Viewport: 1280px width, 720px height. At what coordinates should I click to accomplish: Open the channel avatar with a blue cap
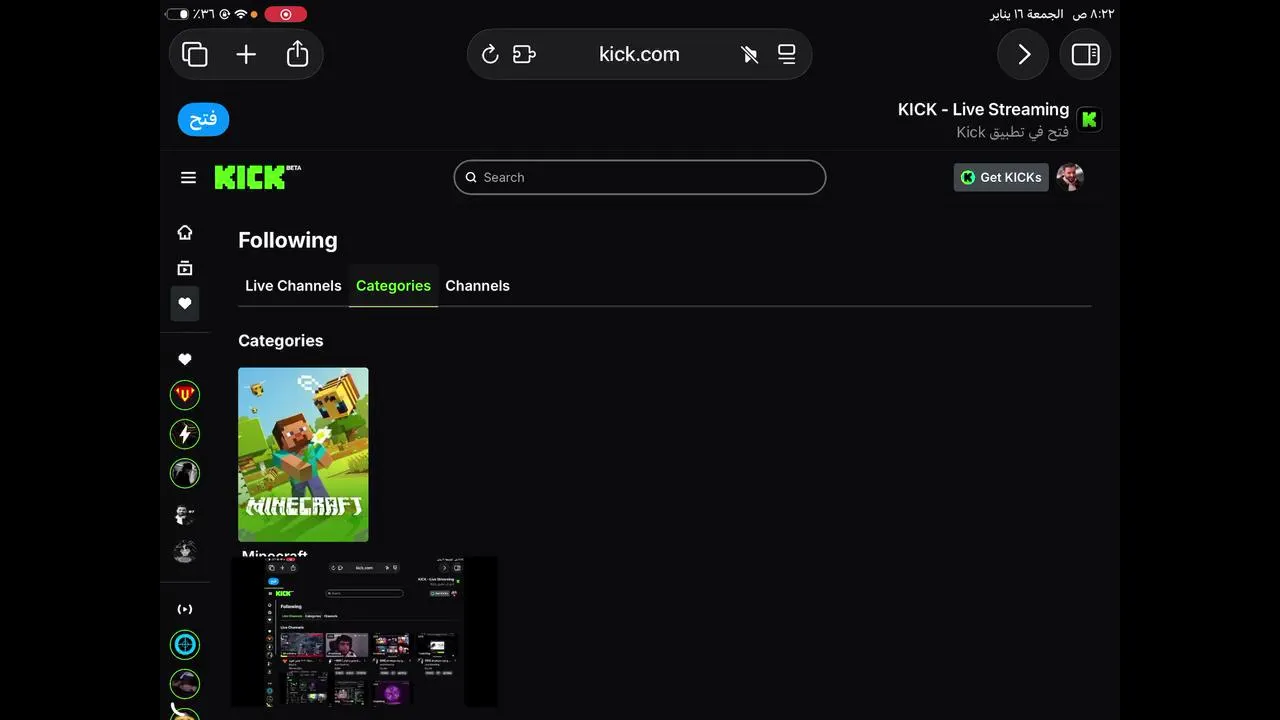185,684
